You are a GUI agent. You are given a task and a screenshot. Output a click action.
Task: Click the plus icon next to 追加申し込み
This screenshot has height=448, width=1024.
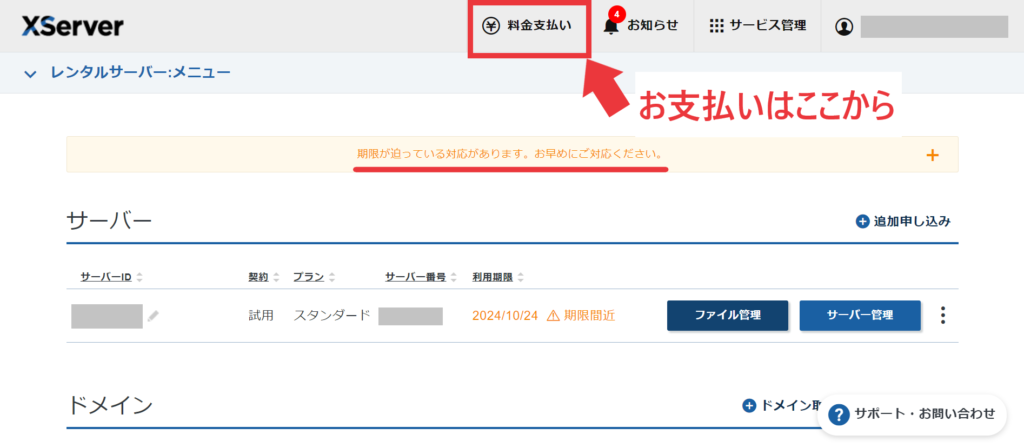[862, 221]
